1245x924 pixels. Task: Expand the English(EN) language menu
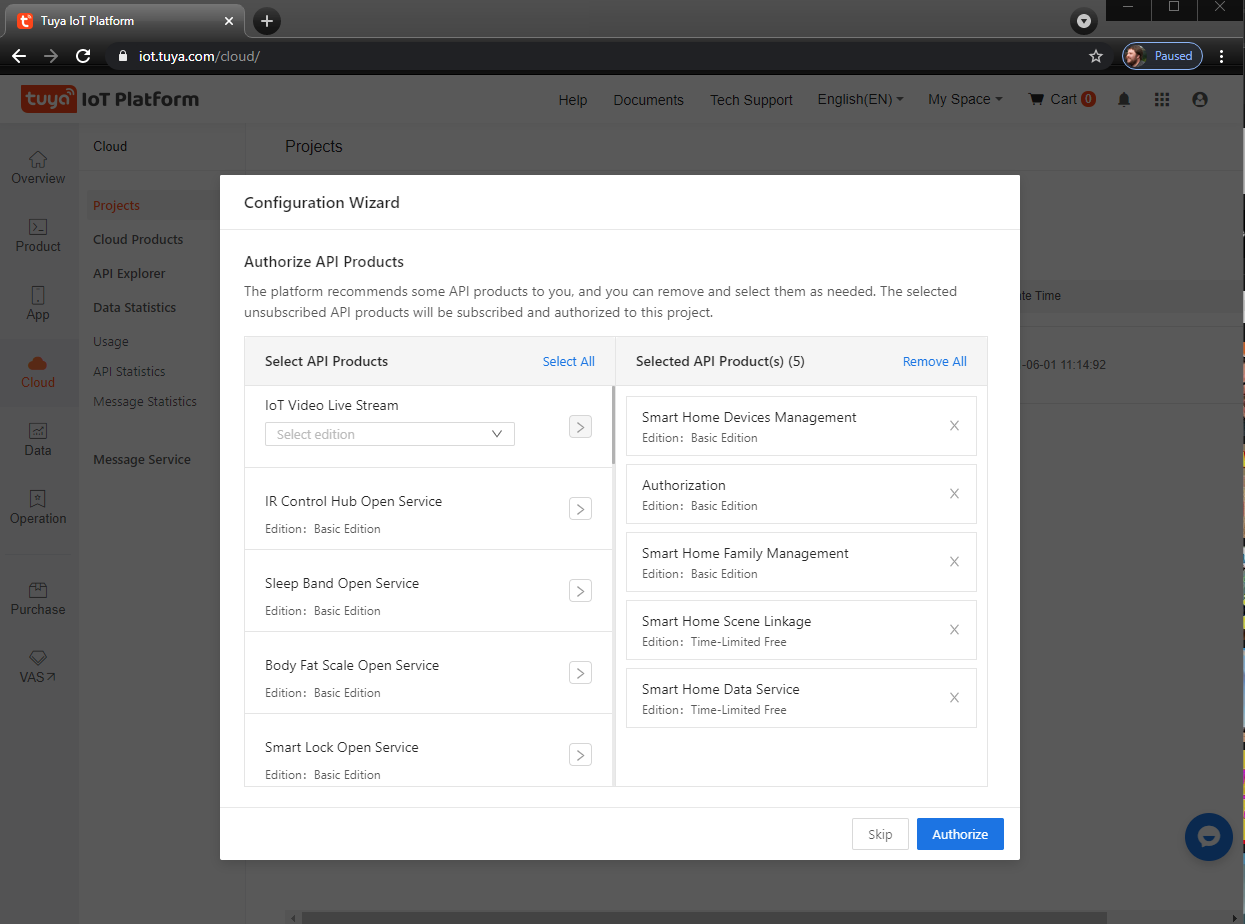(x=860, y=99)
